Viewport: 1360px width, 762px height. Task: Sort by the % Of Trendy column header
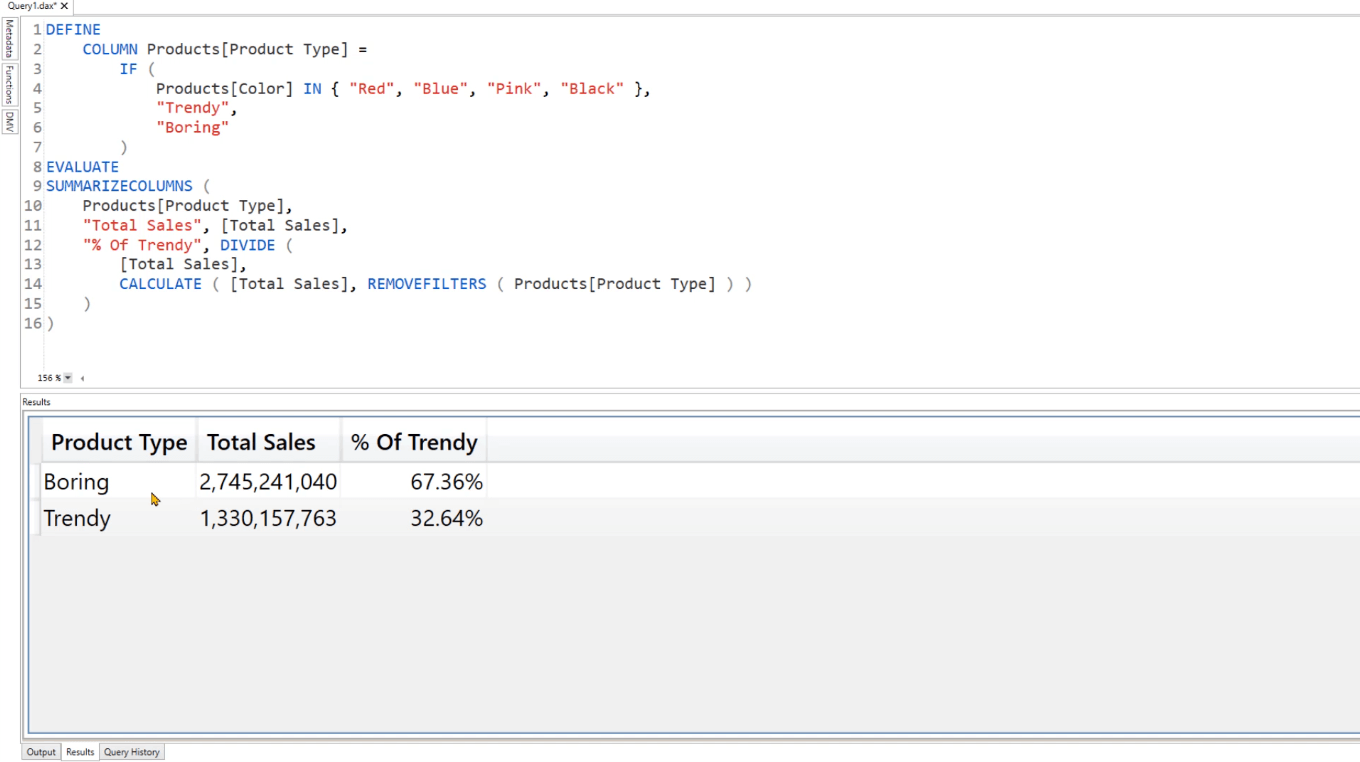pos(414,442)
